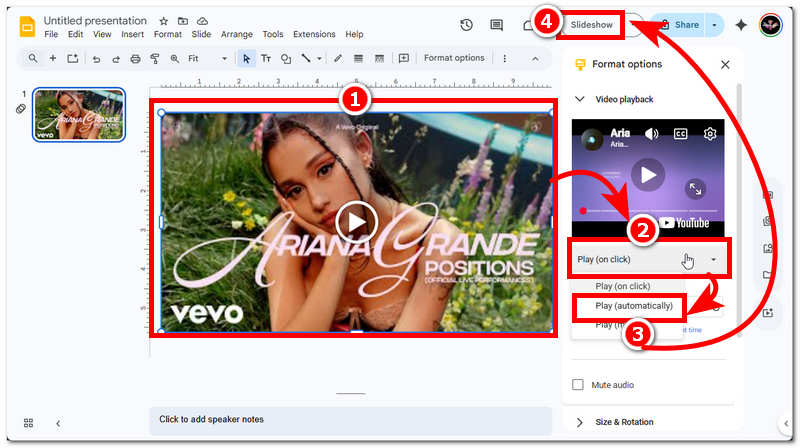
Task: Open the Arrange menu
Action: (x=236, y=34)
